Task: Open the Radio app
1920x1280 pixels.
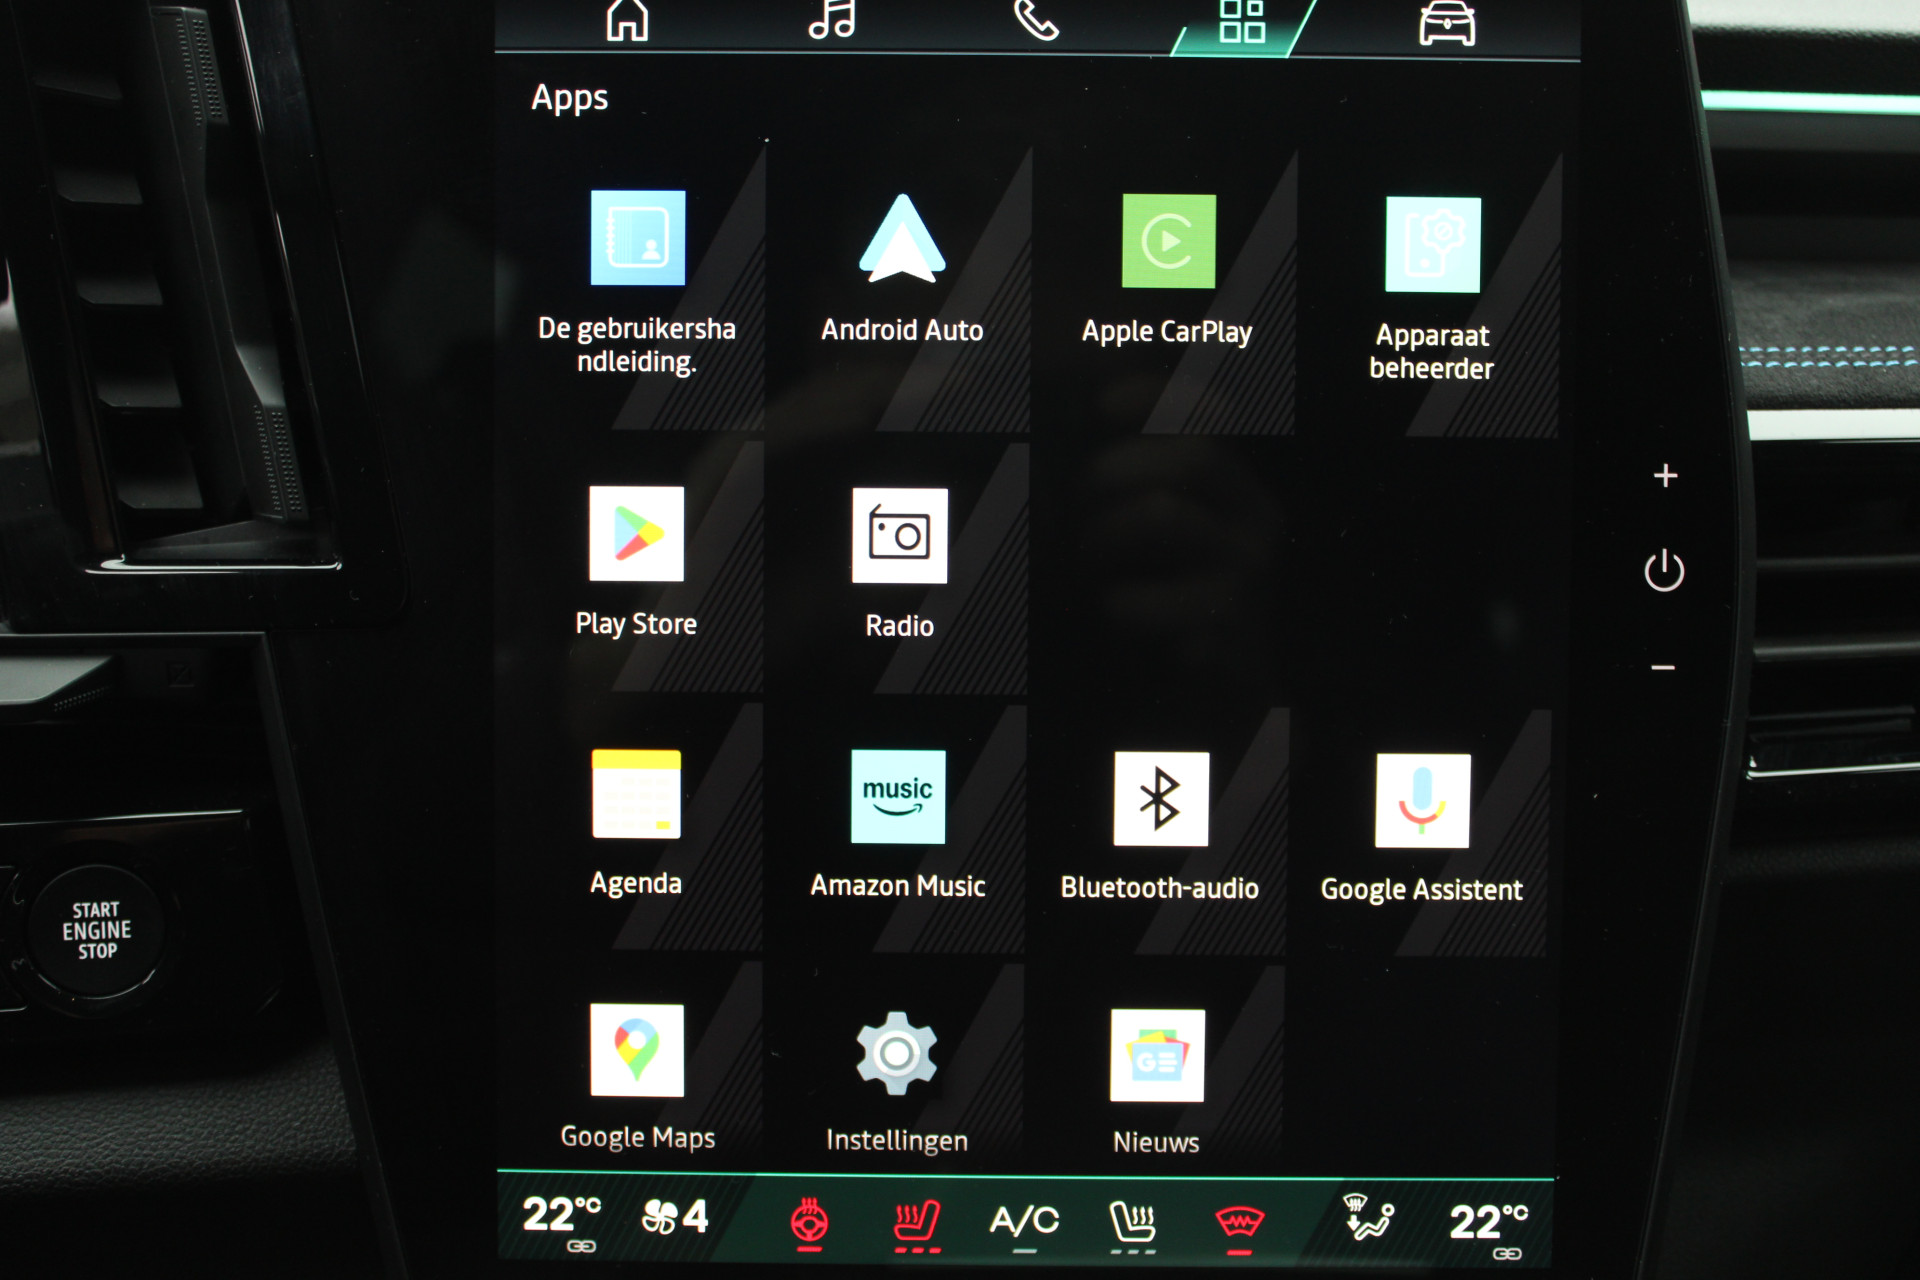Action: (899, 536)
